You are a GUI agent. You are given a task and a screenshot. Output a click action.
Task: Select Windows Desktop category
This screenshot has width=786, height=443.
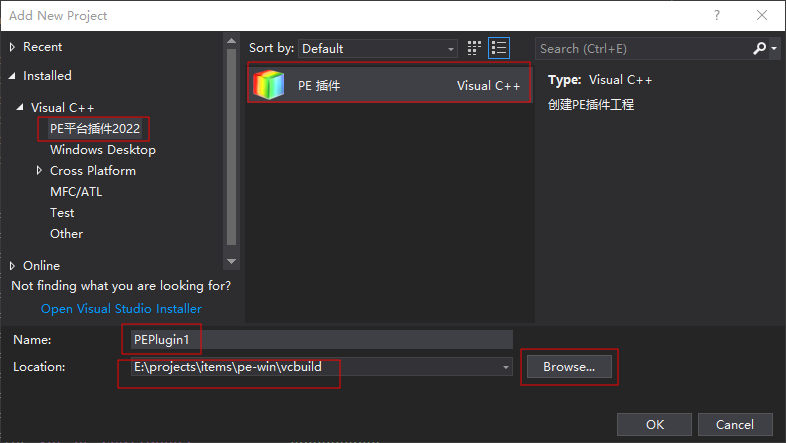[103, 150]
